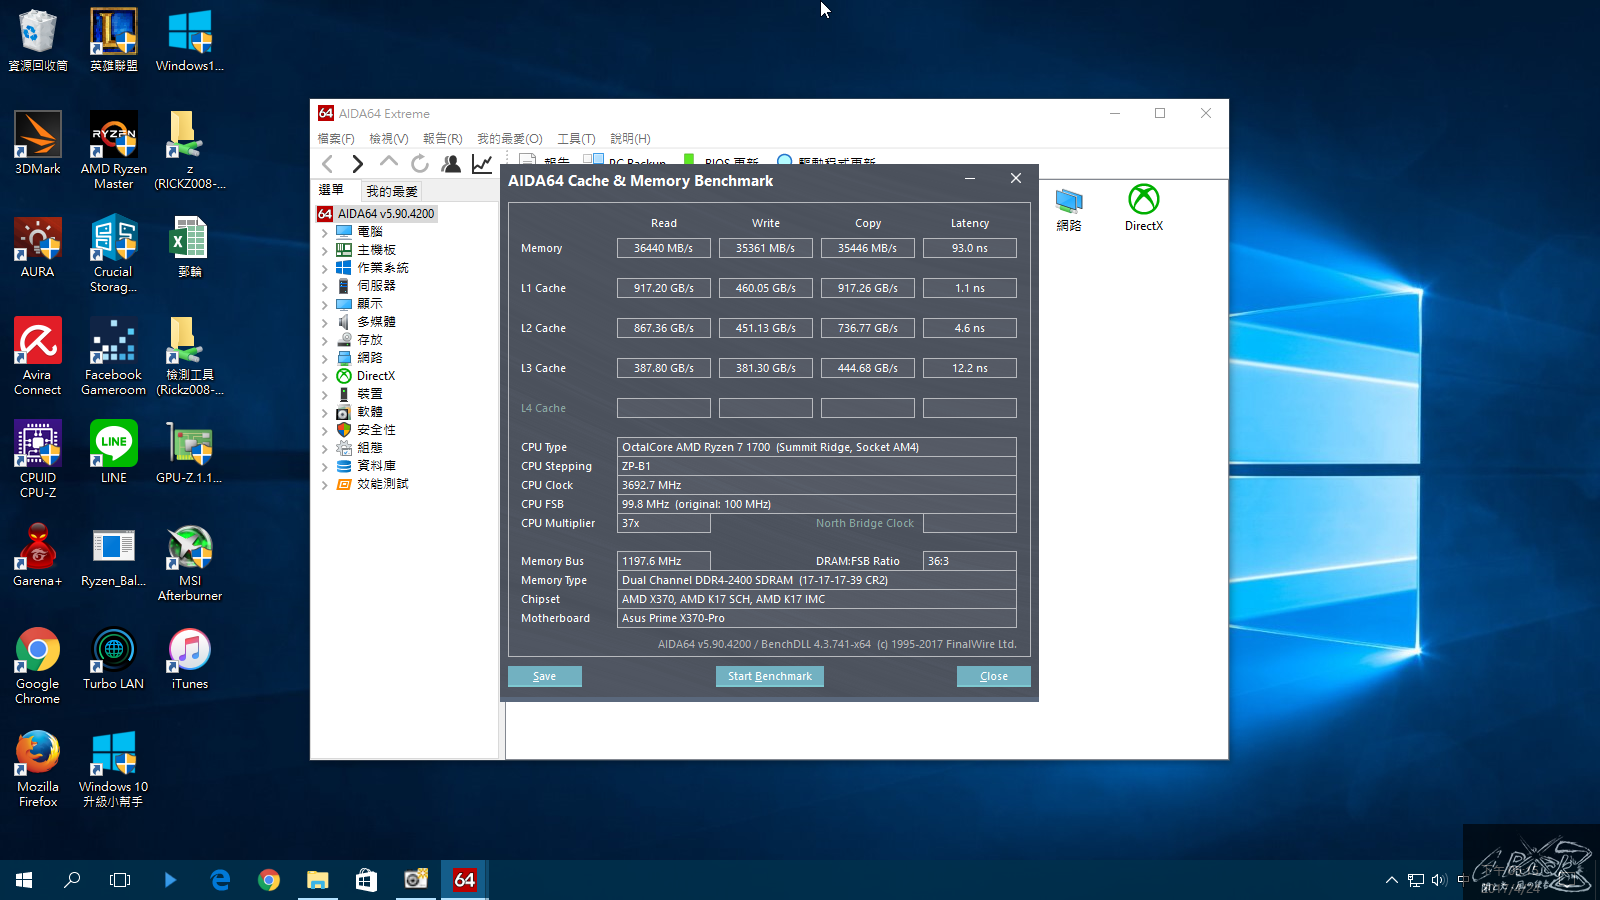This screenshot has width=1600, height=900.
Task: Open Avira Connect desktop icon
Action: click(38, 357)
